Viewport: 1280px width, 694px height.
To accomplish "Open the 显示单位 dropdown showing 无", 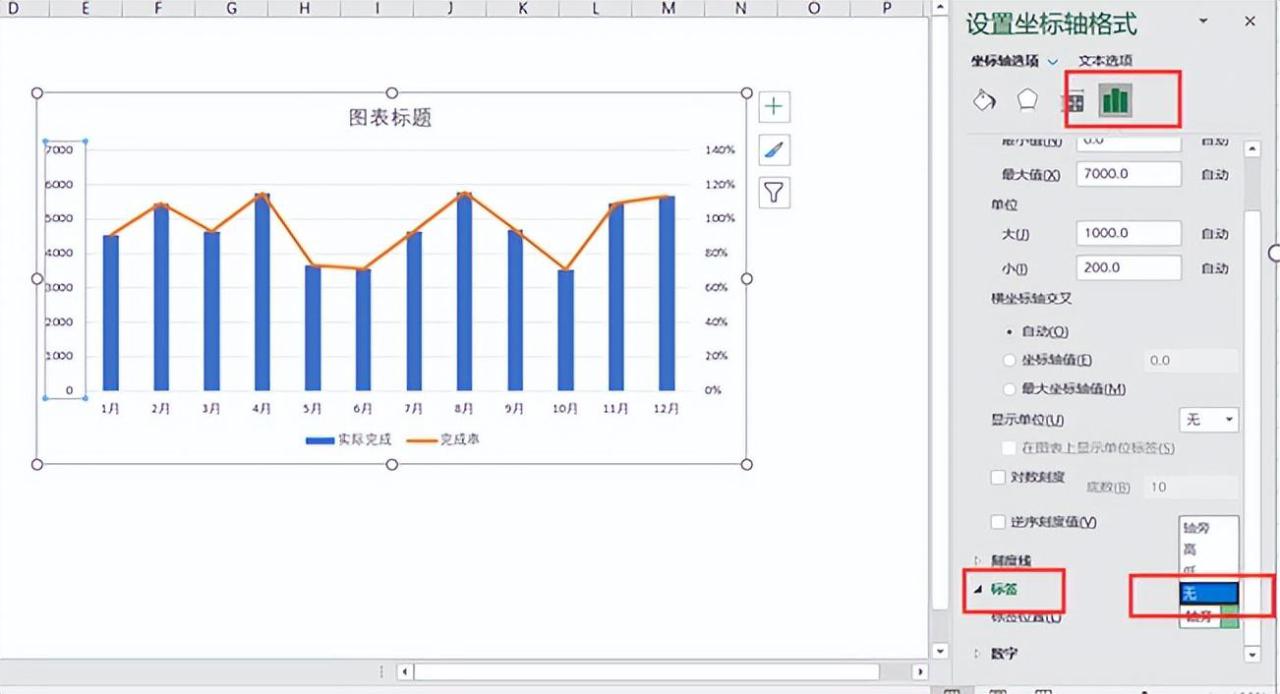I will [1209, 420].
